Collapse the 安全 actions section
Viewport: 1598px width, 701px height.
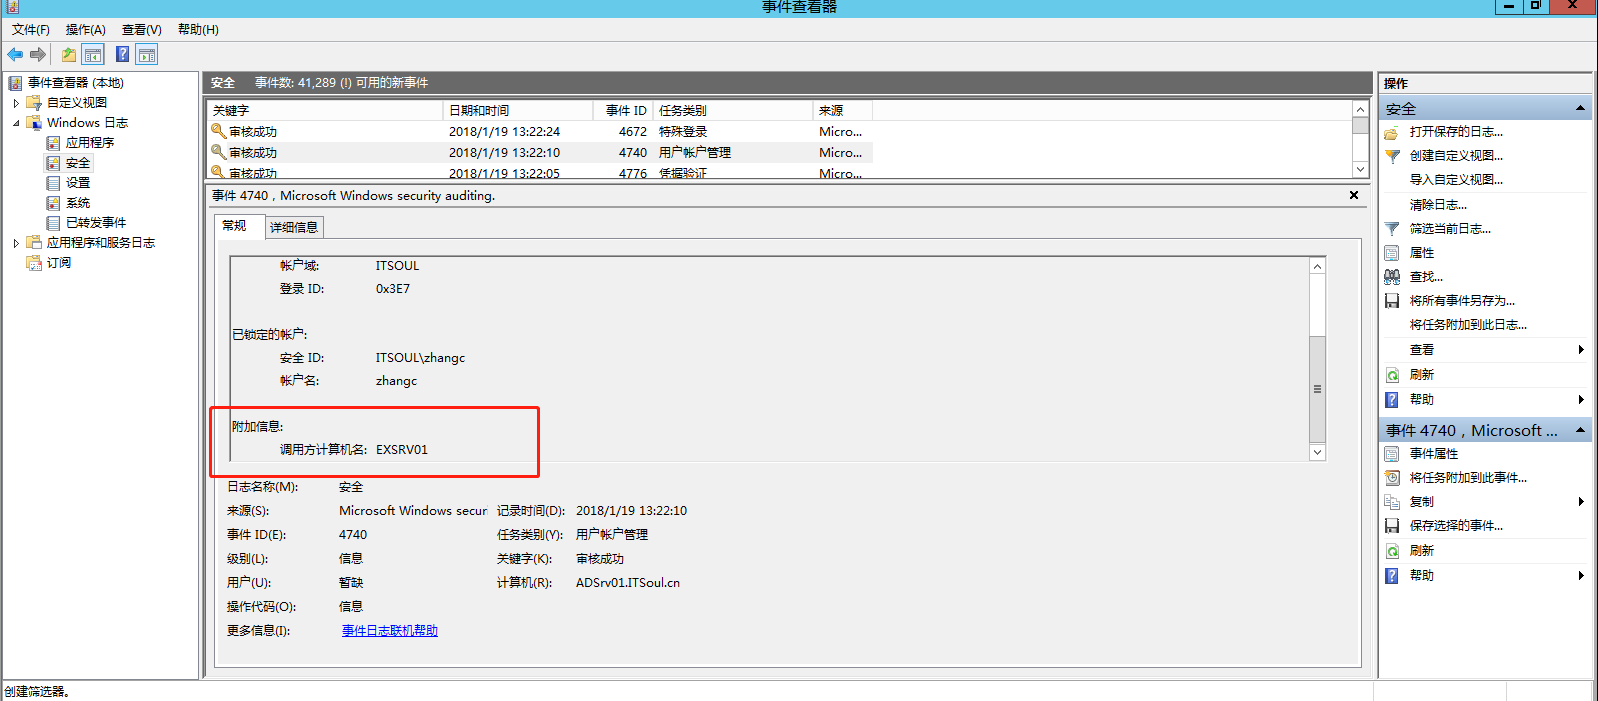pos(1580,108)
